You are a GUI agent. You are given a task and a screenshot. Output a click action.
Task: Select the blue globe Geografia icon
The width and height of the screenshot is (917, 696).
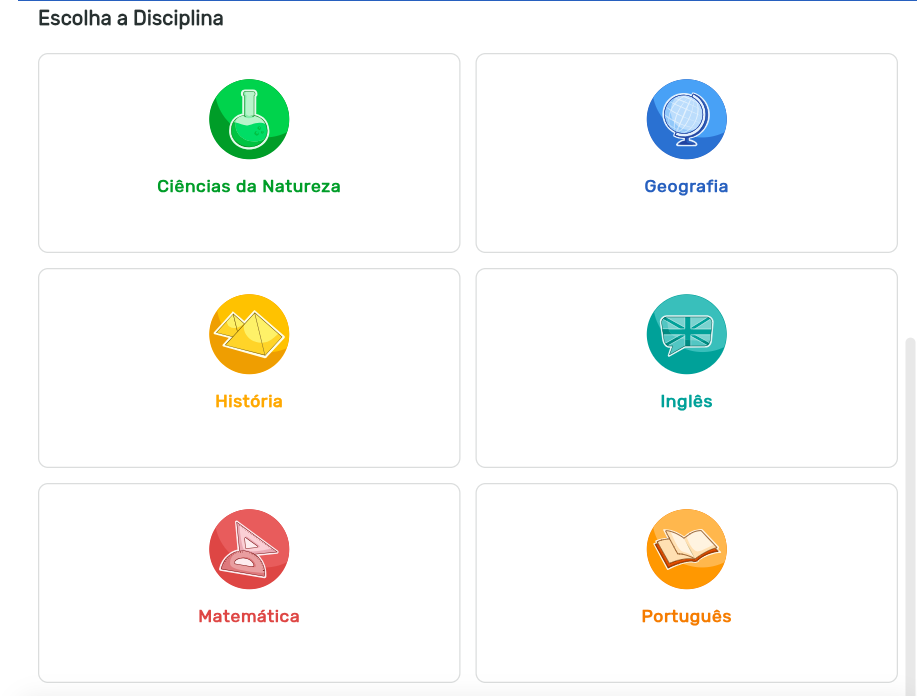point(686,119)
